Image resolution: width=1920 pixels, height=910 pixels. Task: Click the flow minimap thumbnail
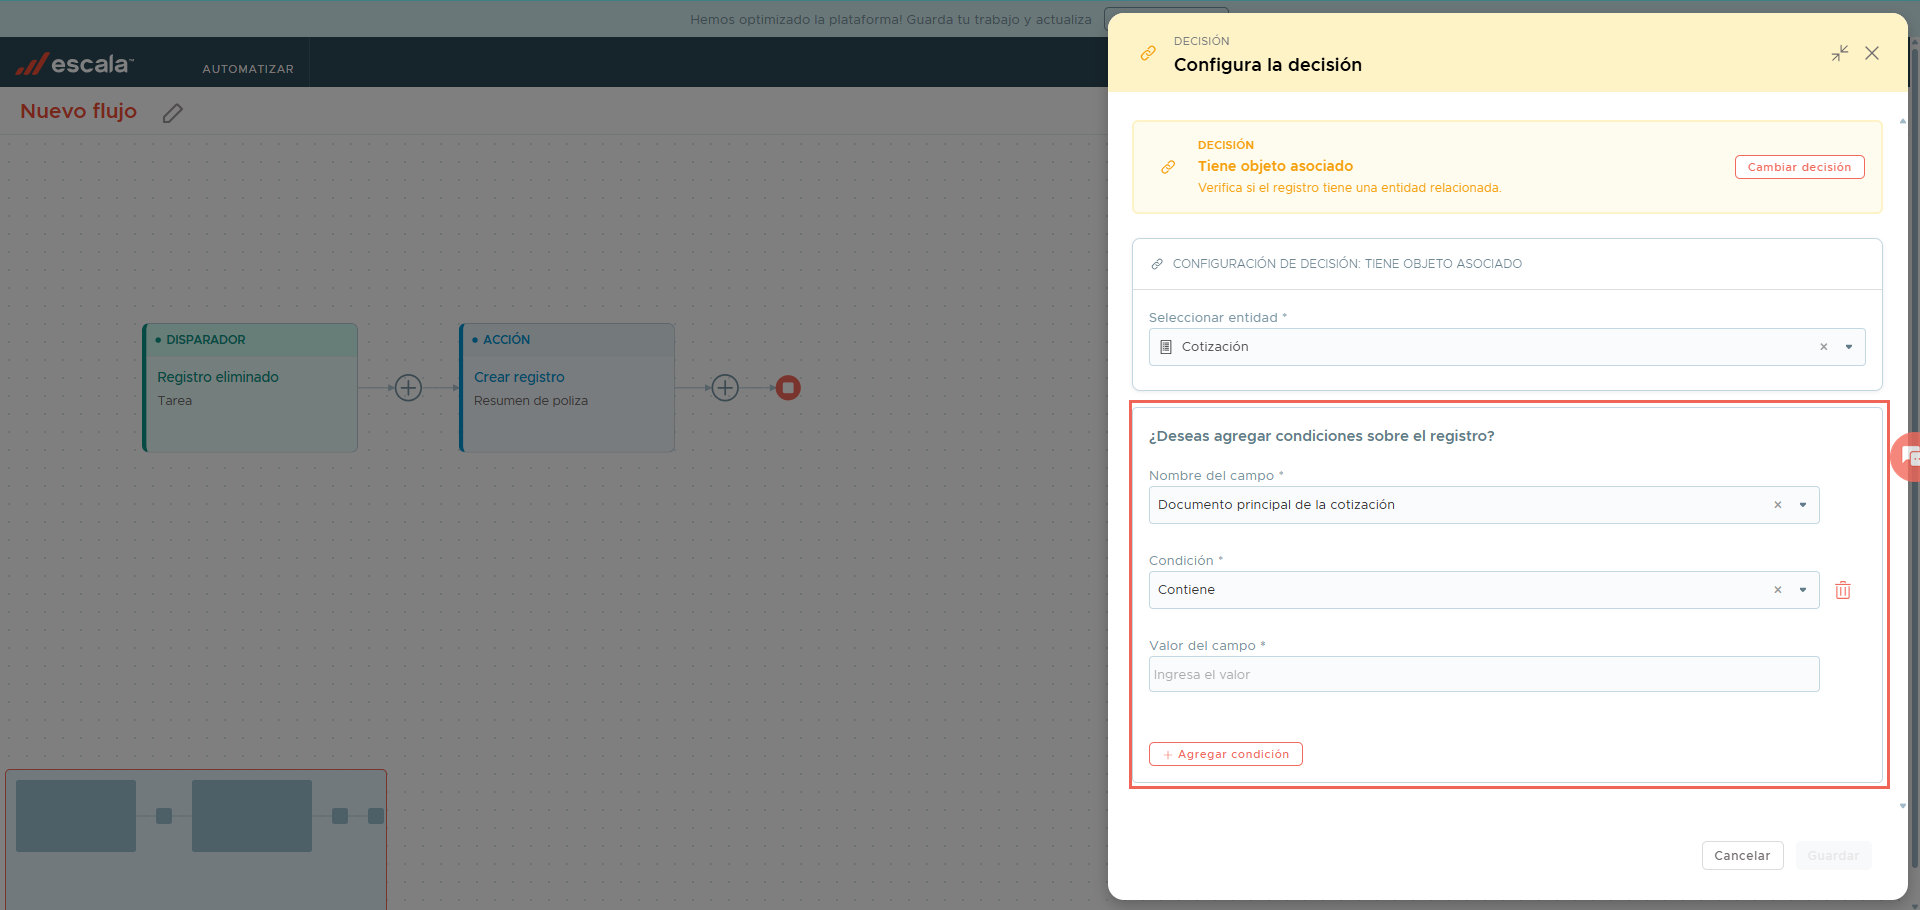[x=196, y=839]
